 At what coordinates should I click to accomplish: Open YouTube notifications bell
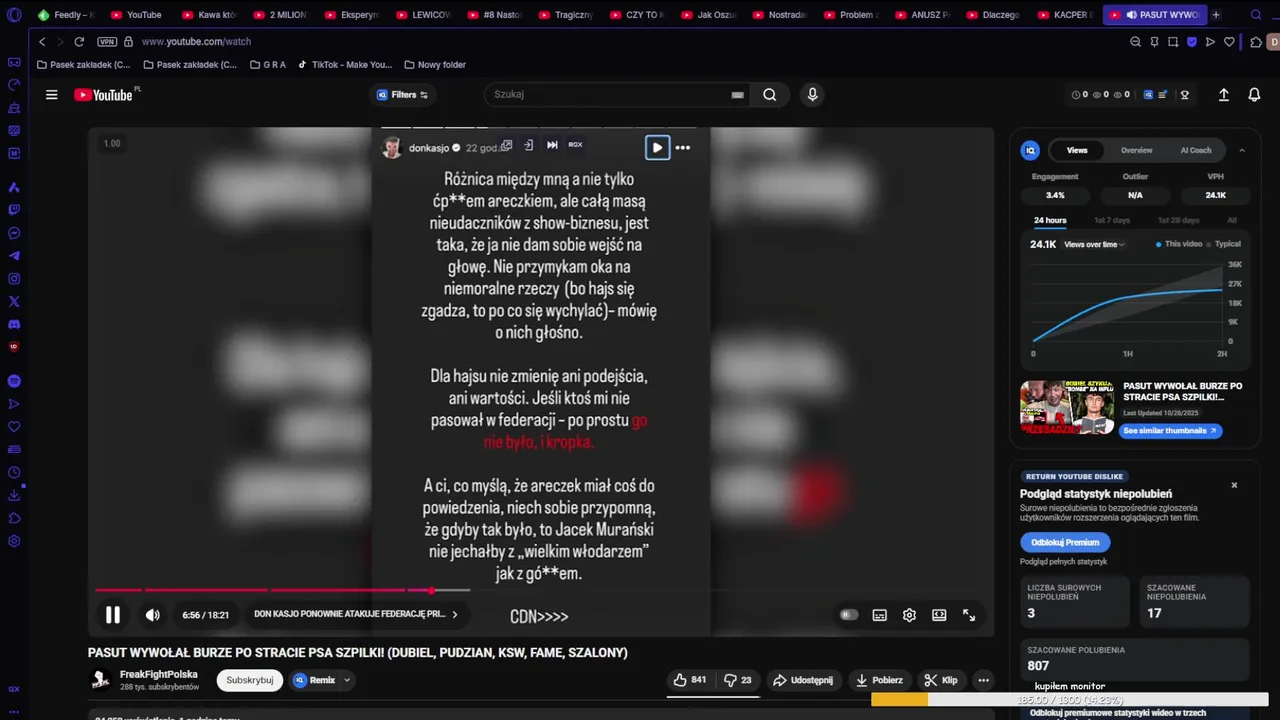[x=1254, y=95]
